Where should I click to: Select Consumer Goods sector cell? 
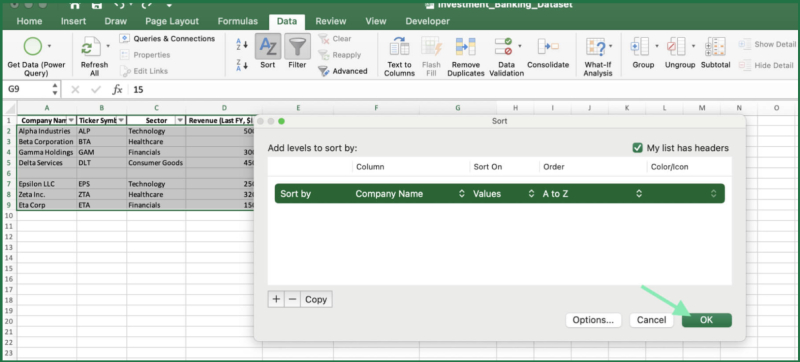tap(156, 163)
